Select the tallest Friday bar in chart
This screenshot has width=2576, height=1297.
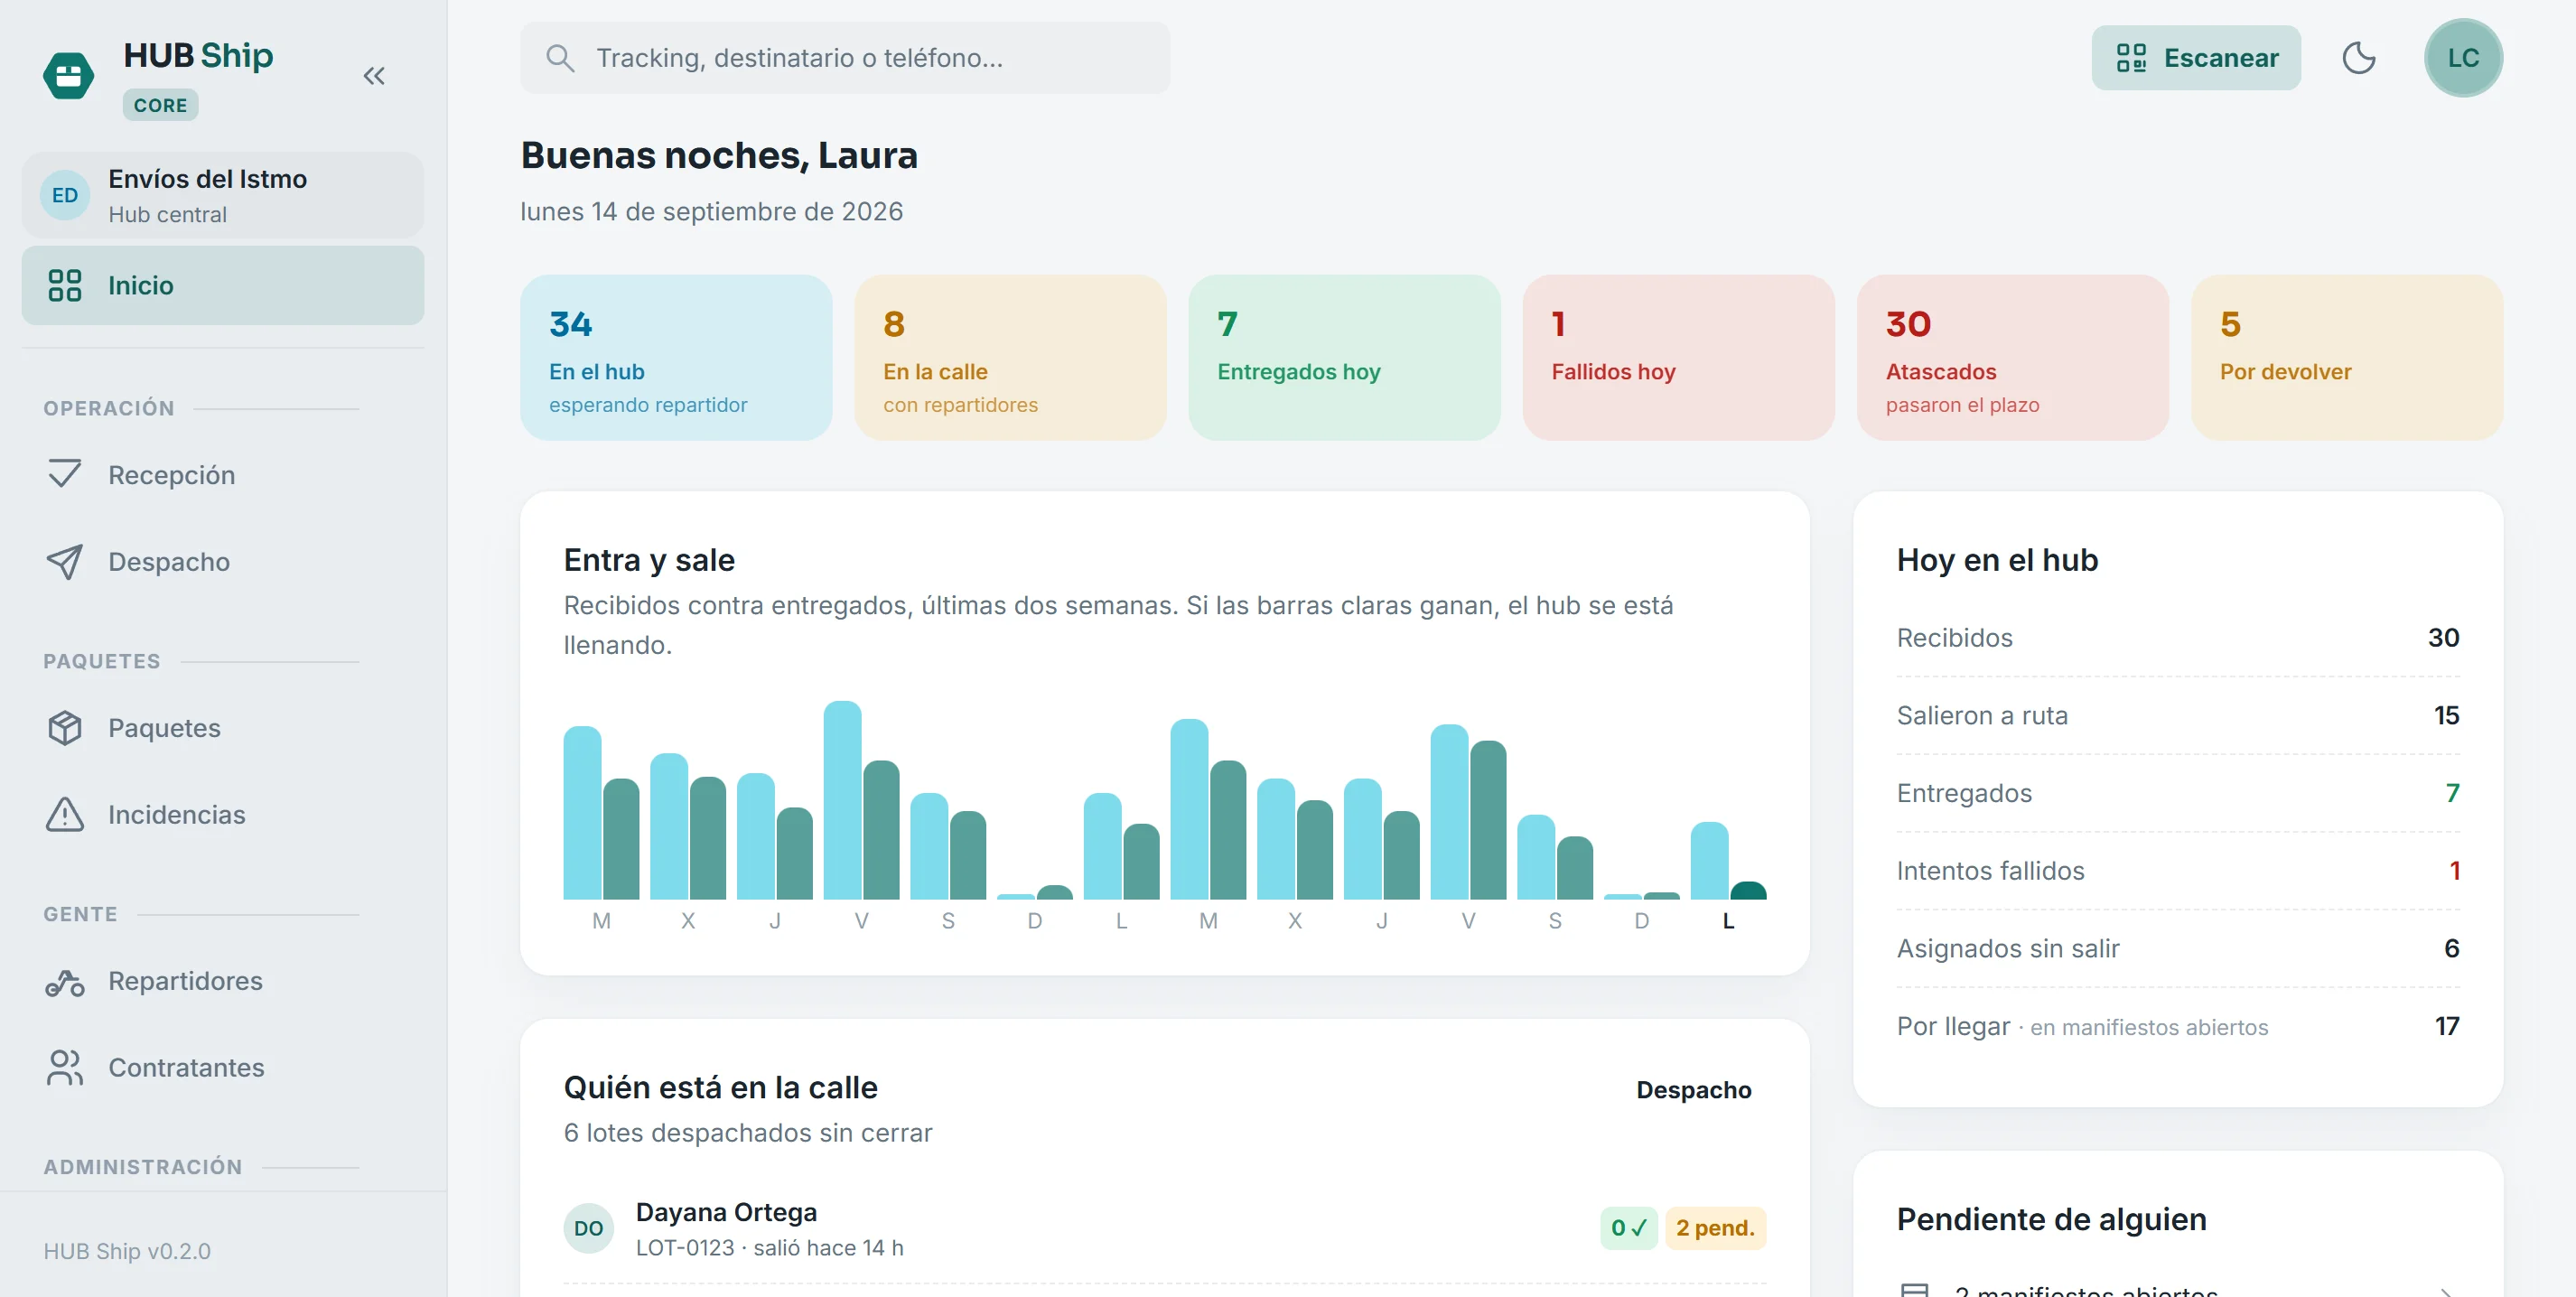click(842, 800)
